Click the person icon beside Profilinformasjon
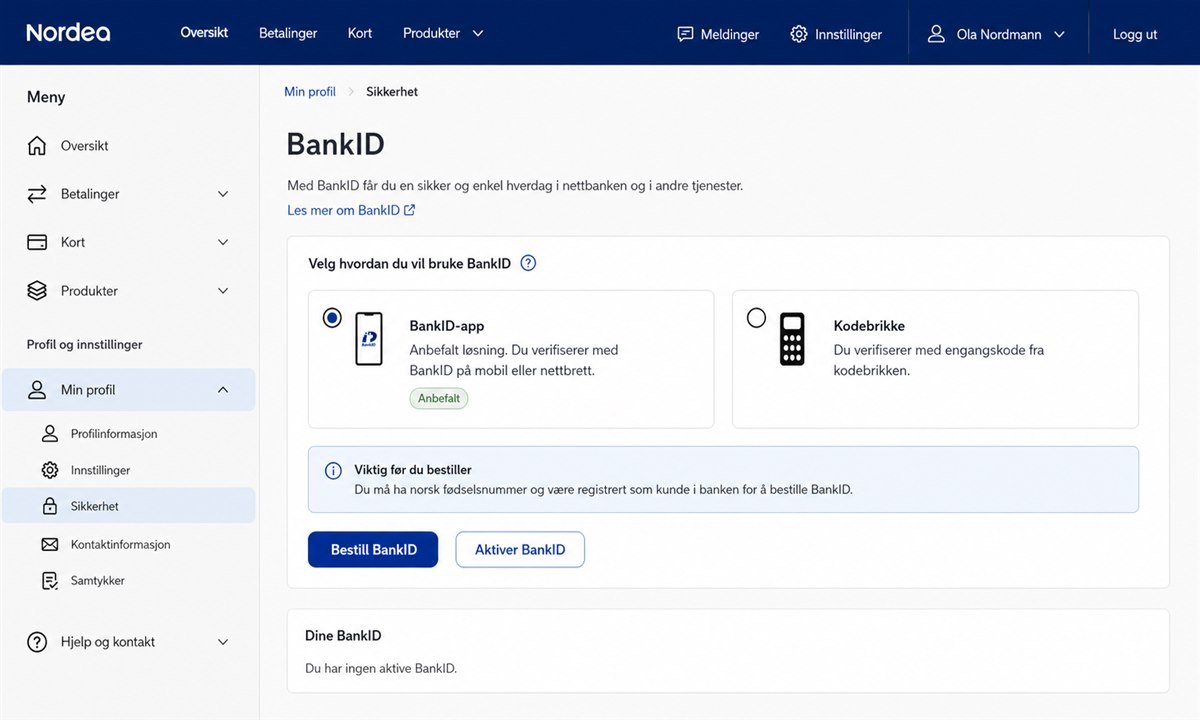This screenshot has width=1200, height=720. pos(50,434)
